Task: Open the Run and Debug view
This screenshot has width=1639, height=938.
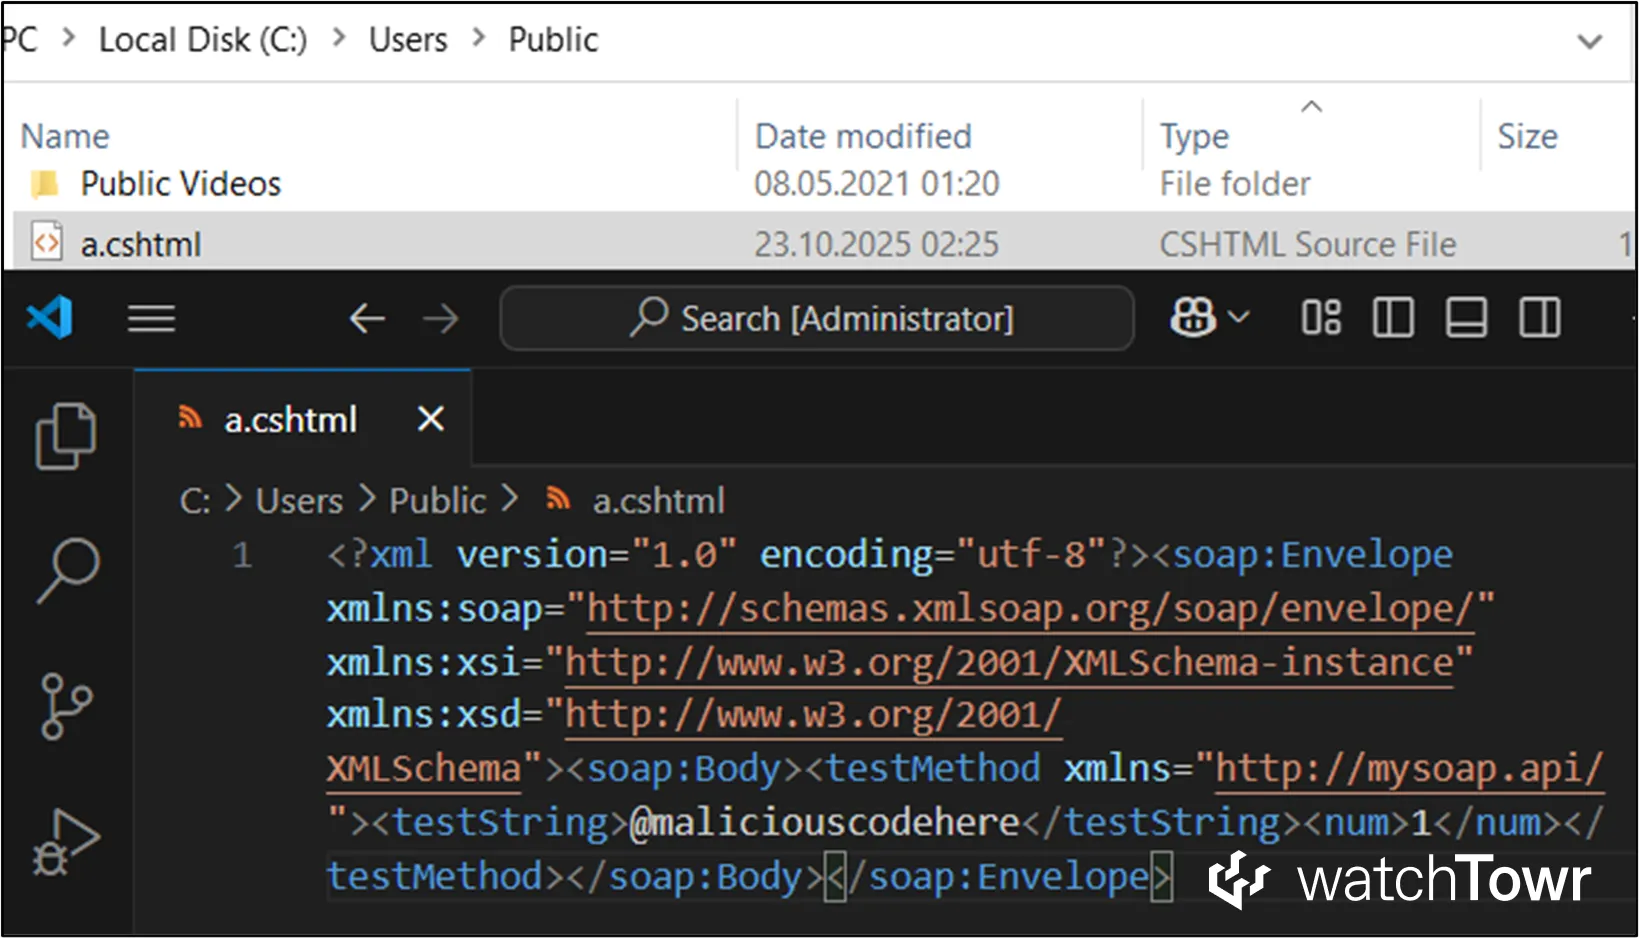Action: click(x=66, y=842)
